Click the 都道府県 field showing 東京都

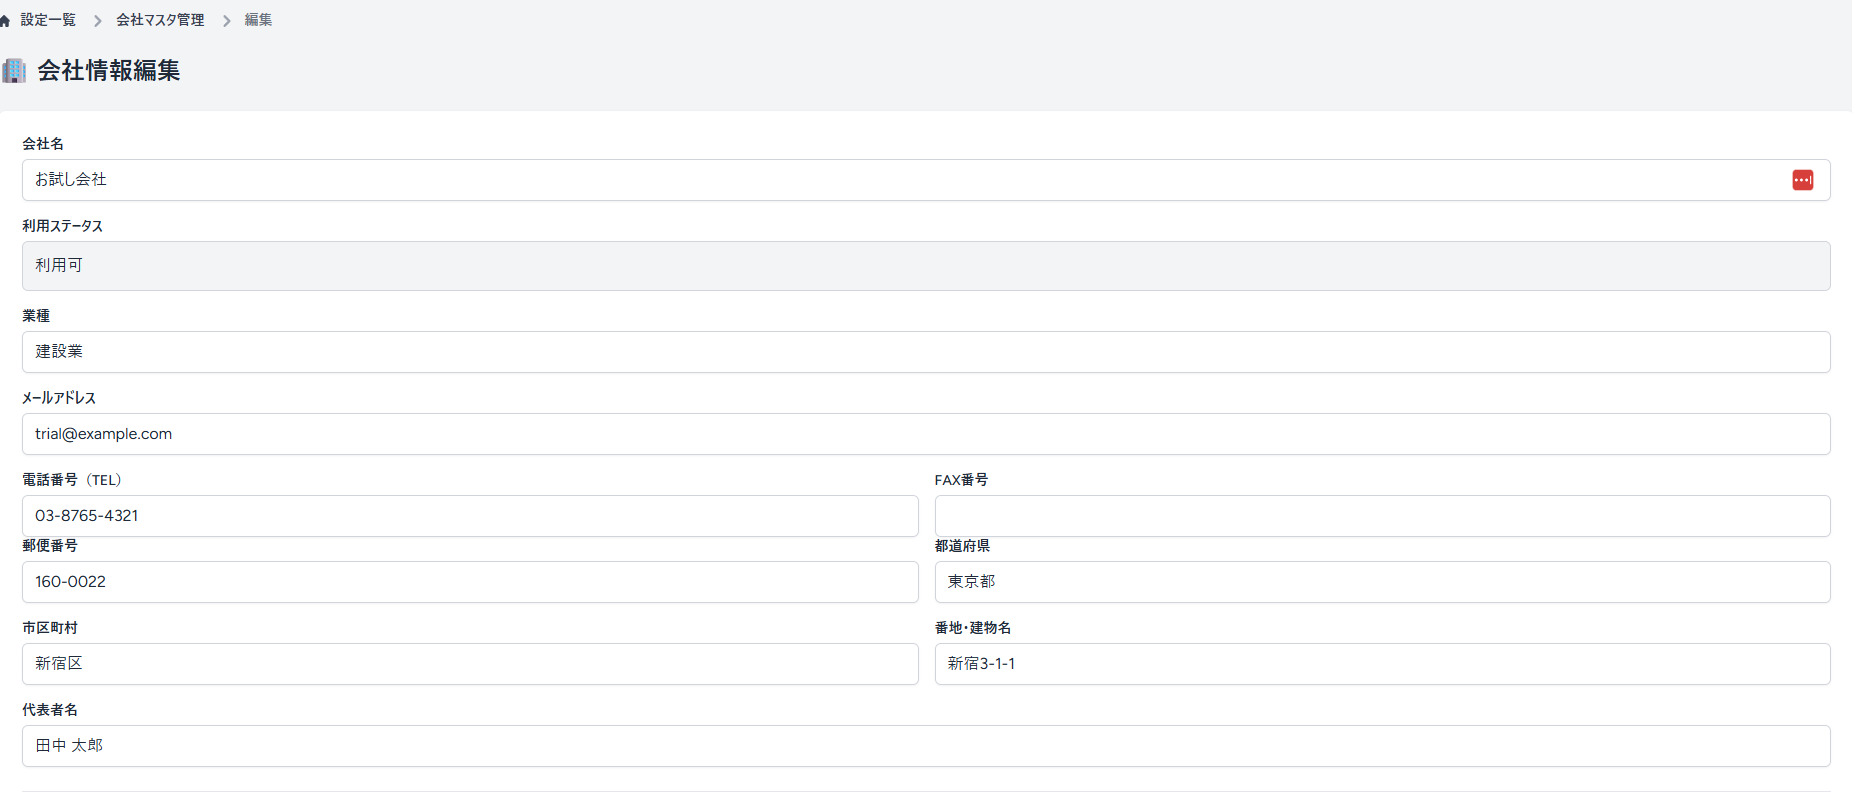(x=1382, y=582)
